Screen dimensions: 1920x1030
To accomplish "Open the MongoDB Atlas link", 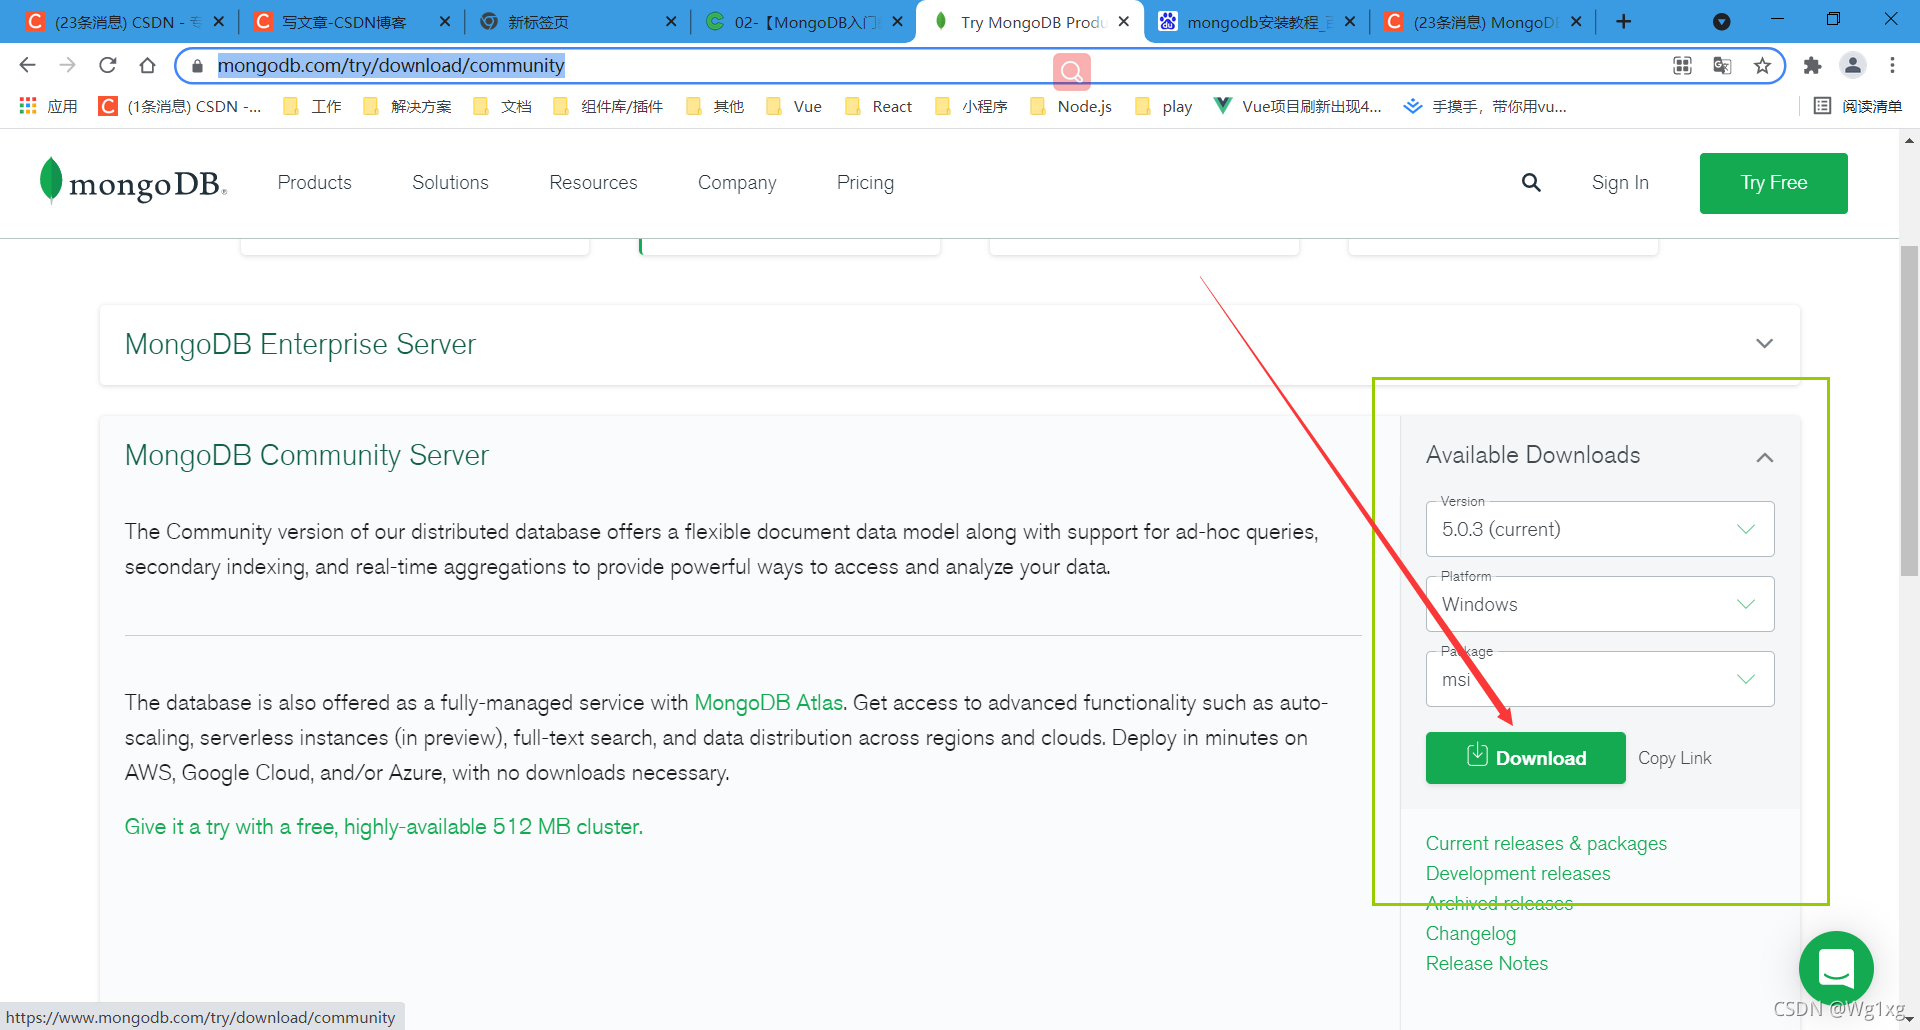I will [x=768, y=703].
